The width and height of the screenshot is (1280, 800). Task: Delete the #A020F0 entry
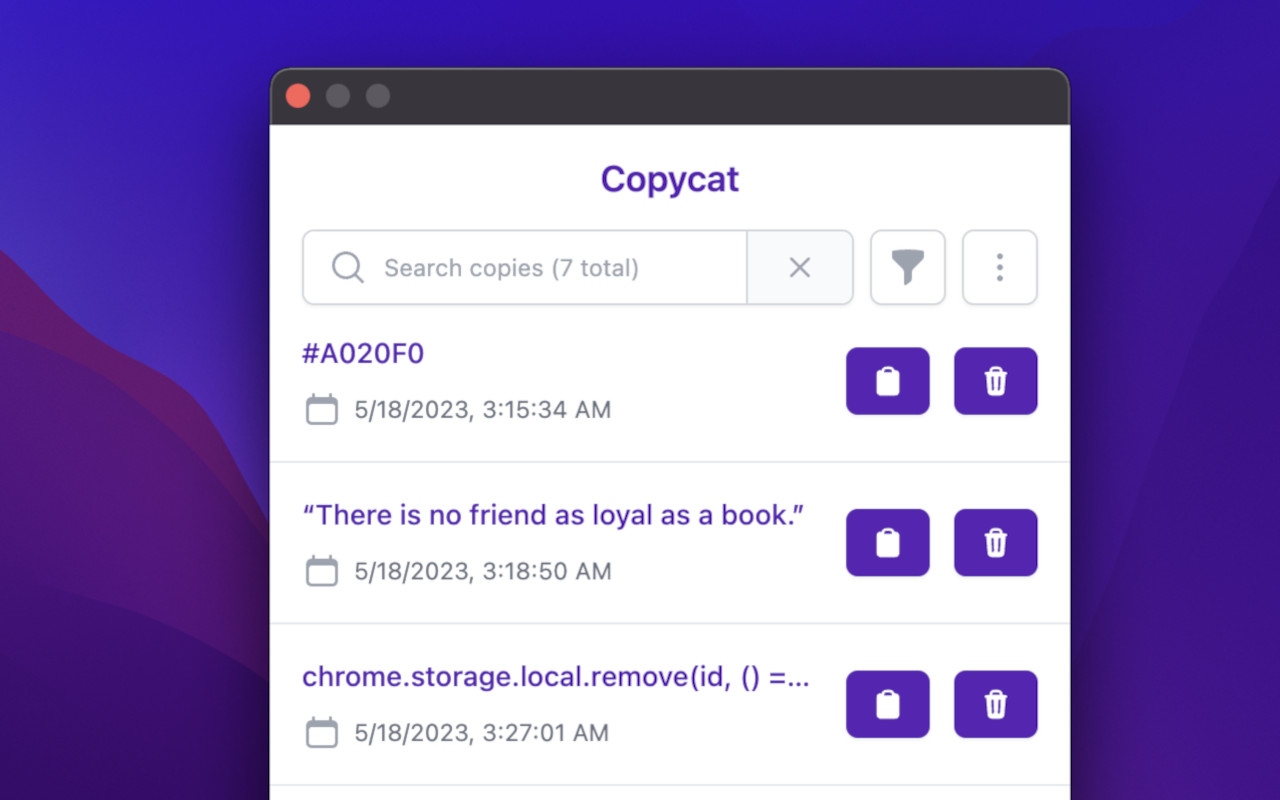click(x=996, y=381)
